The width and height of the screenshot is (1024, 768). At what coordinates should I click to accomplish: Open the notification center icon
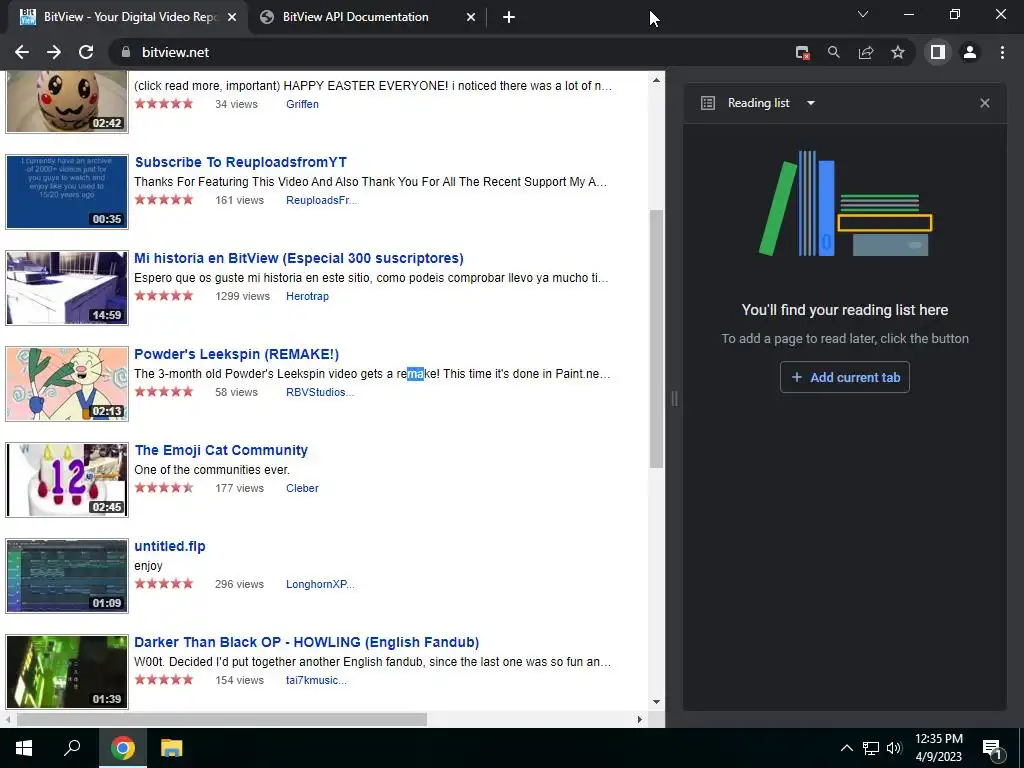[992, 749]
